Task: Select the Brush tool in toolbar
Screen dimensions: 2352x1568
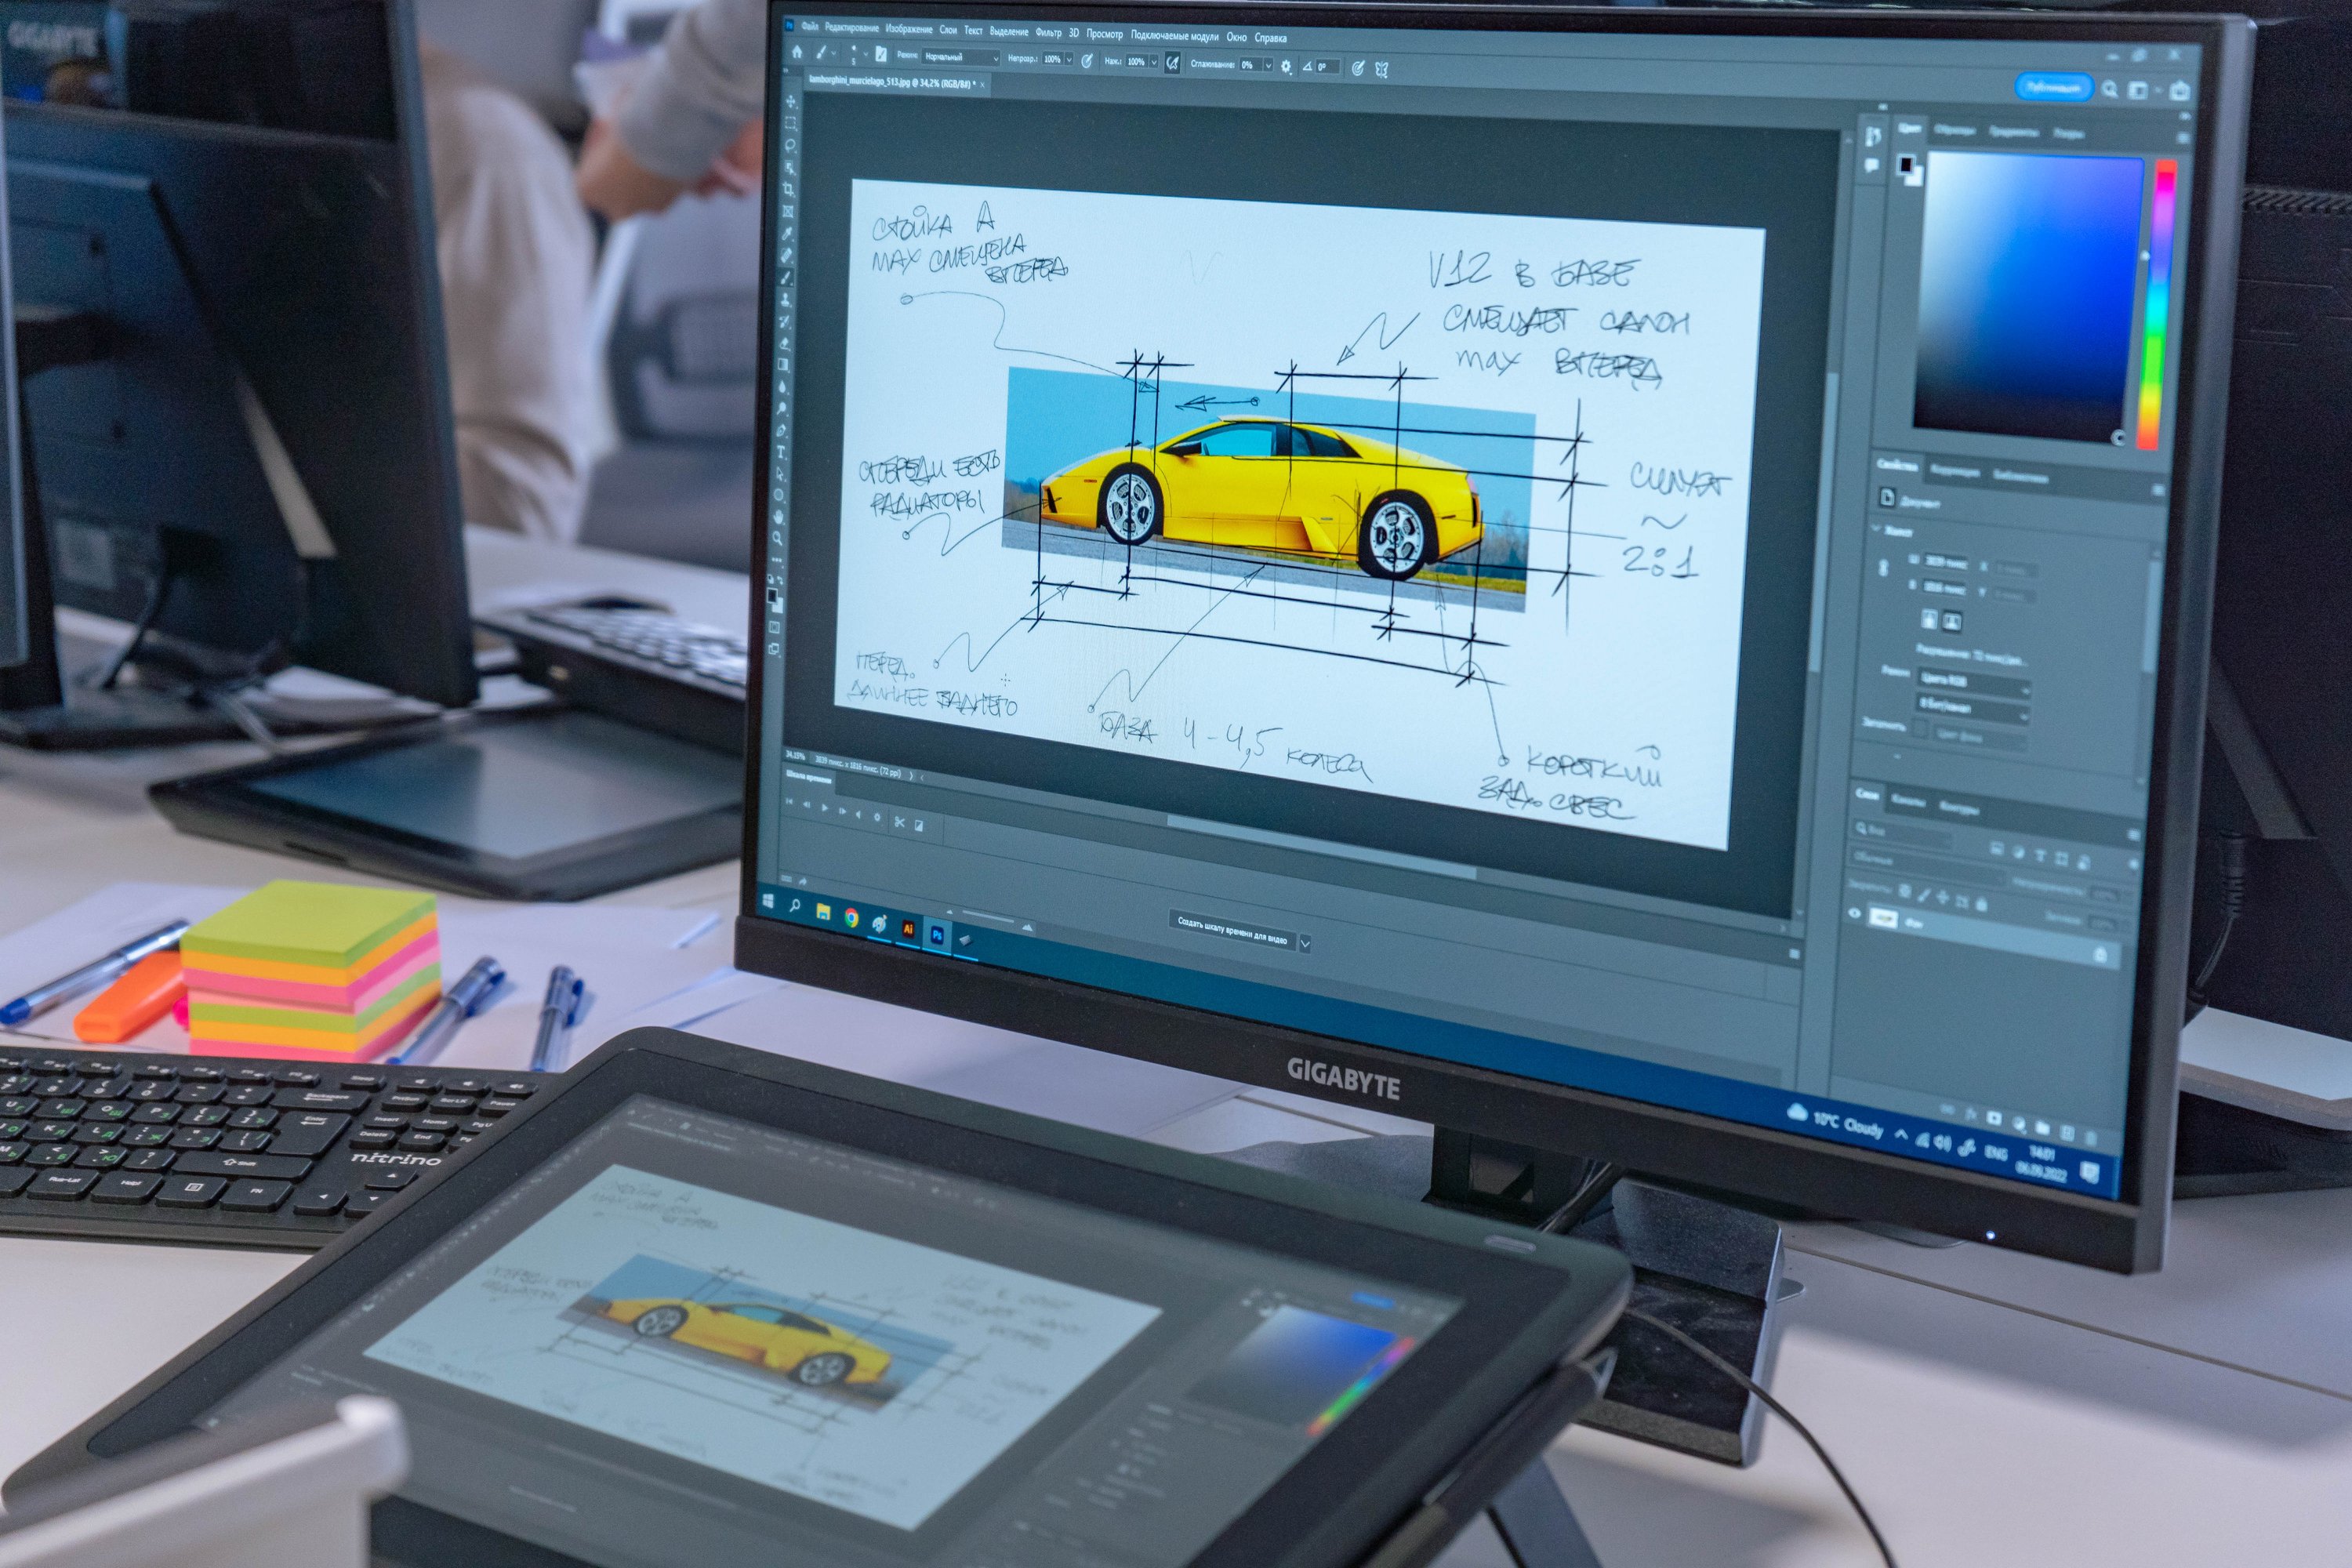Action: 787,277
